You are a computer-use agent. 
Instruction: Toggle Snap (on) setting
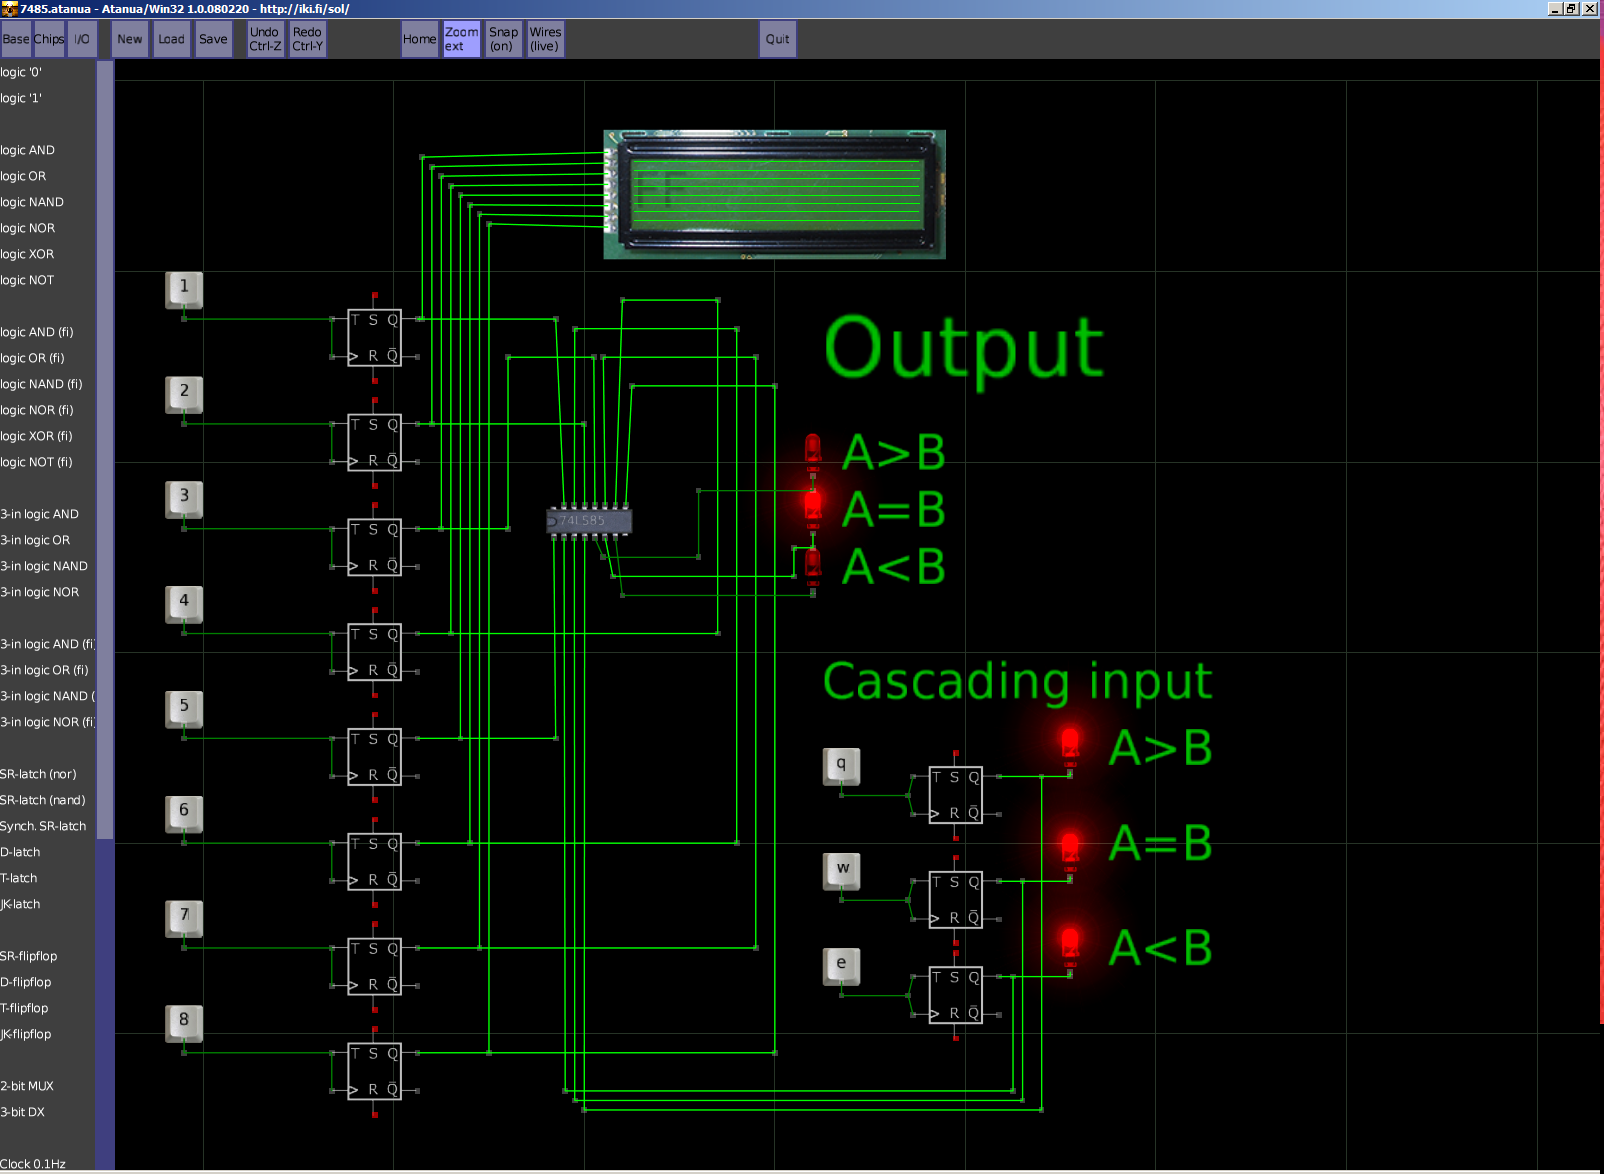point(503,39)
